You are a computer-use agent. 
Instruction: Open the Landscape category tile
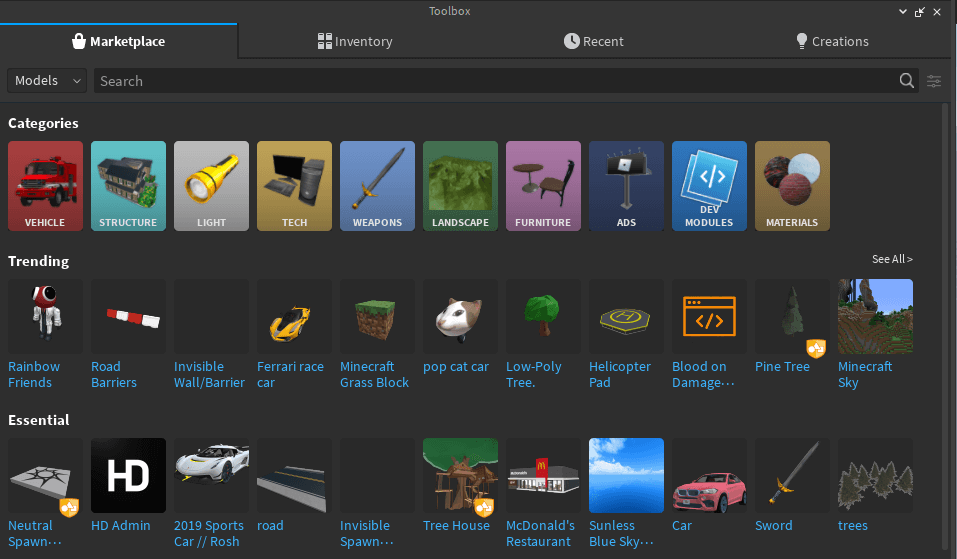pyautogui.click(x=460, y=186)
